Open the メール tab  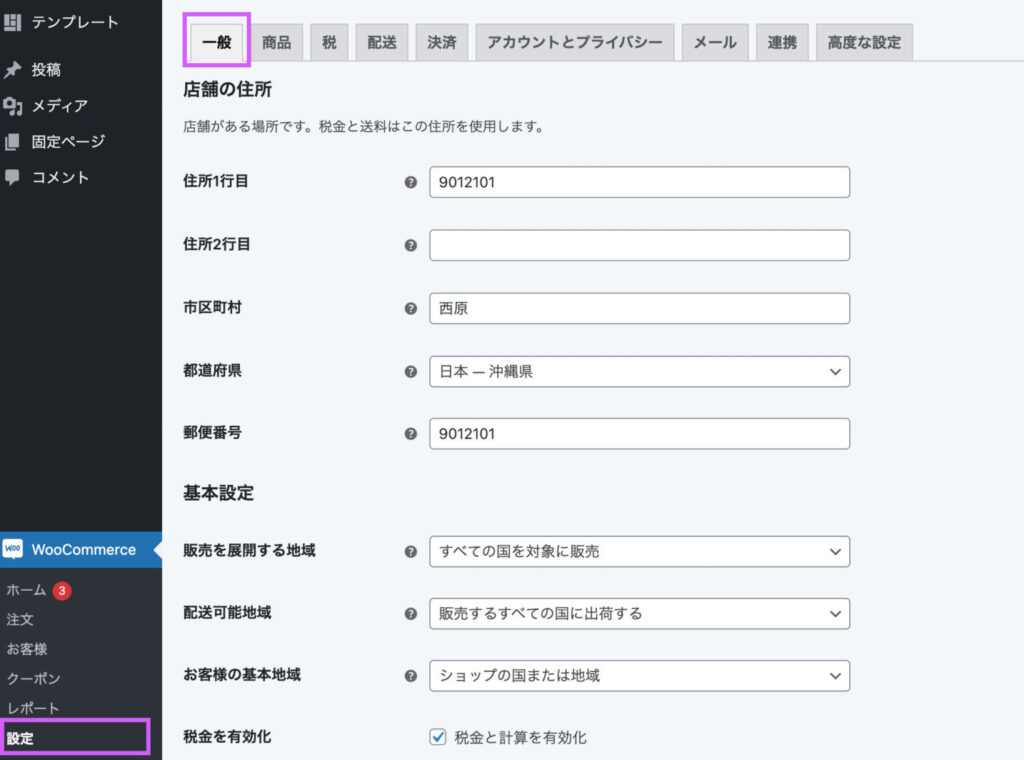click(x=715, y=42)
